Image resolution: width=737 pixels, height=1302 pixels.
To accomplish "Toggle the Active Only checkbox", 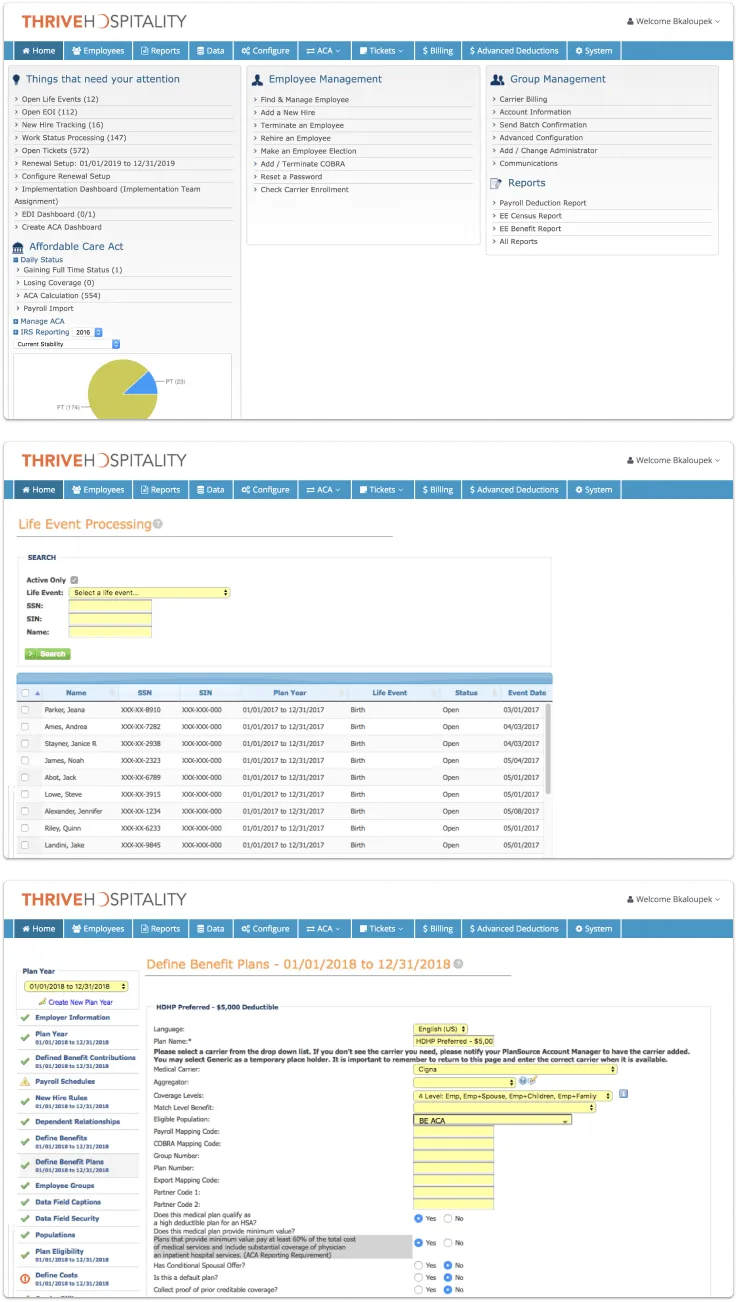I will 75,580.
